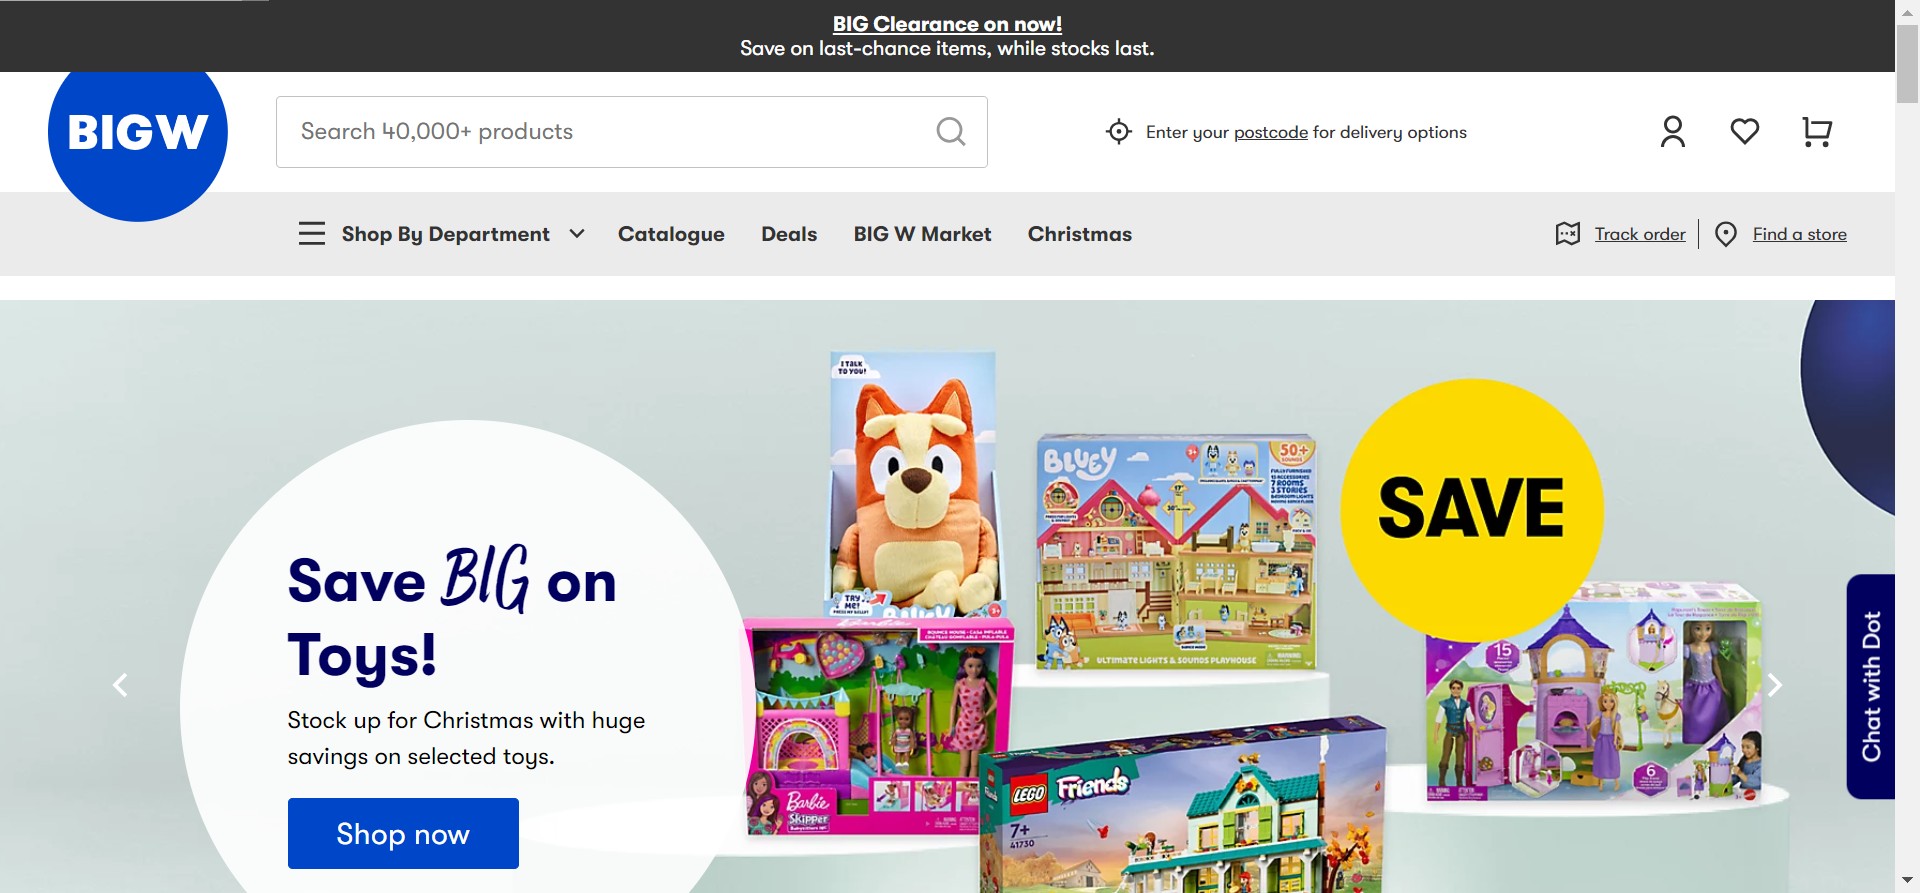Click the postcode link
Image resolution: width=1920 pixels, height=893 pixels.
point(1270,132)
